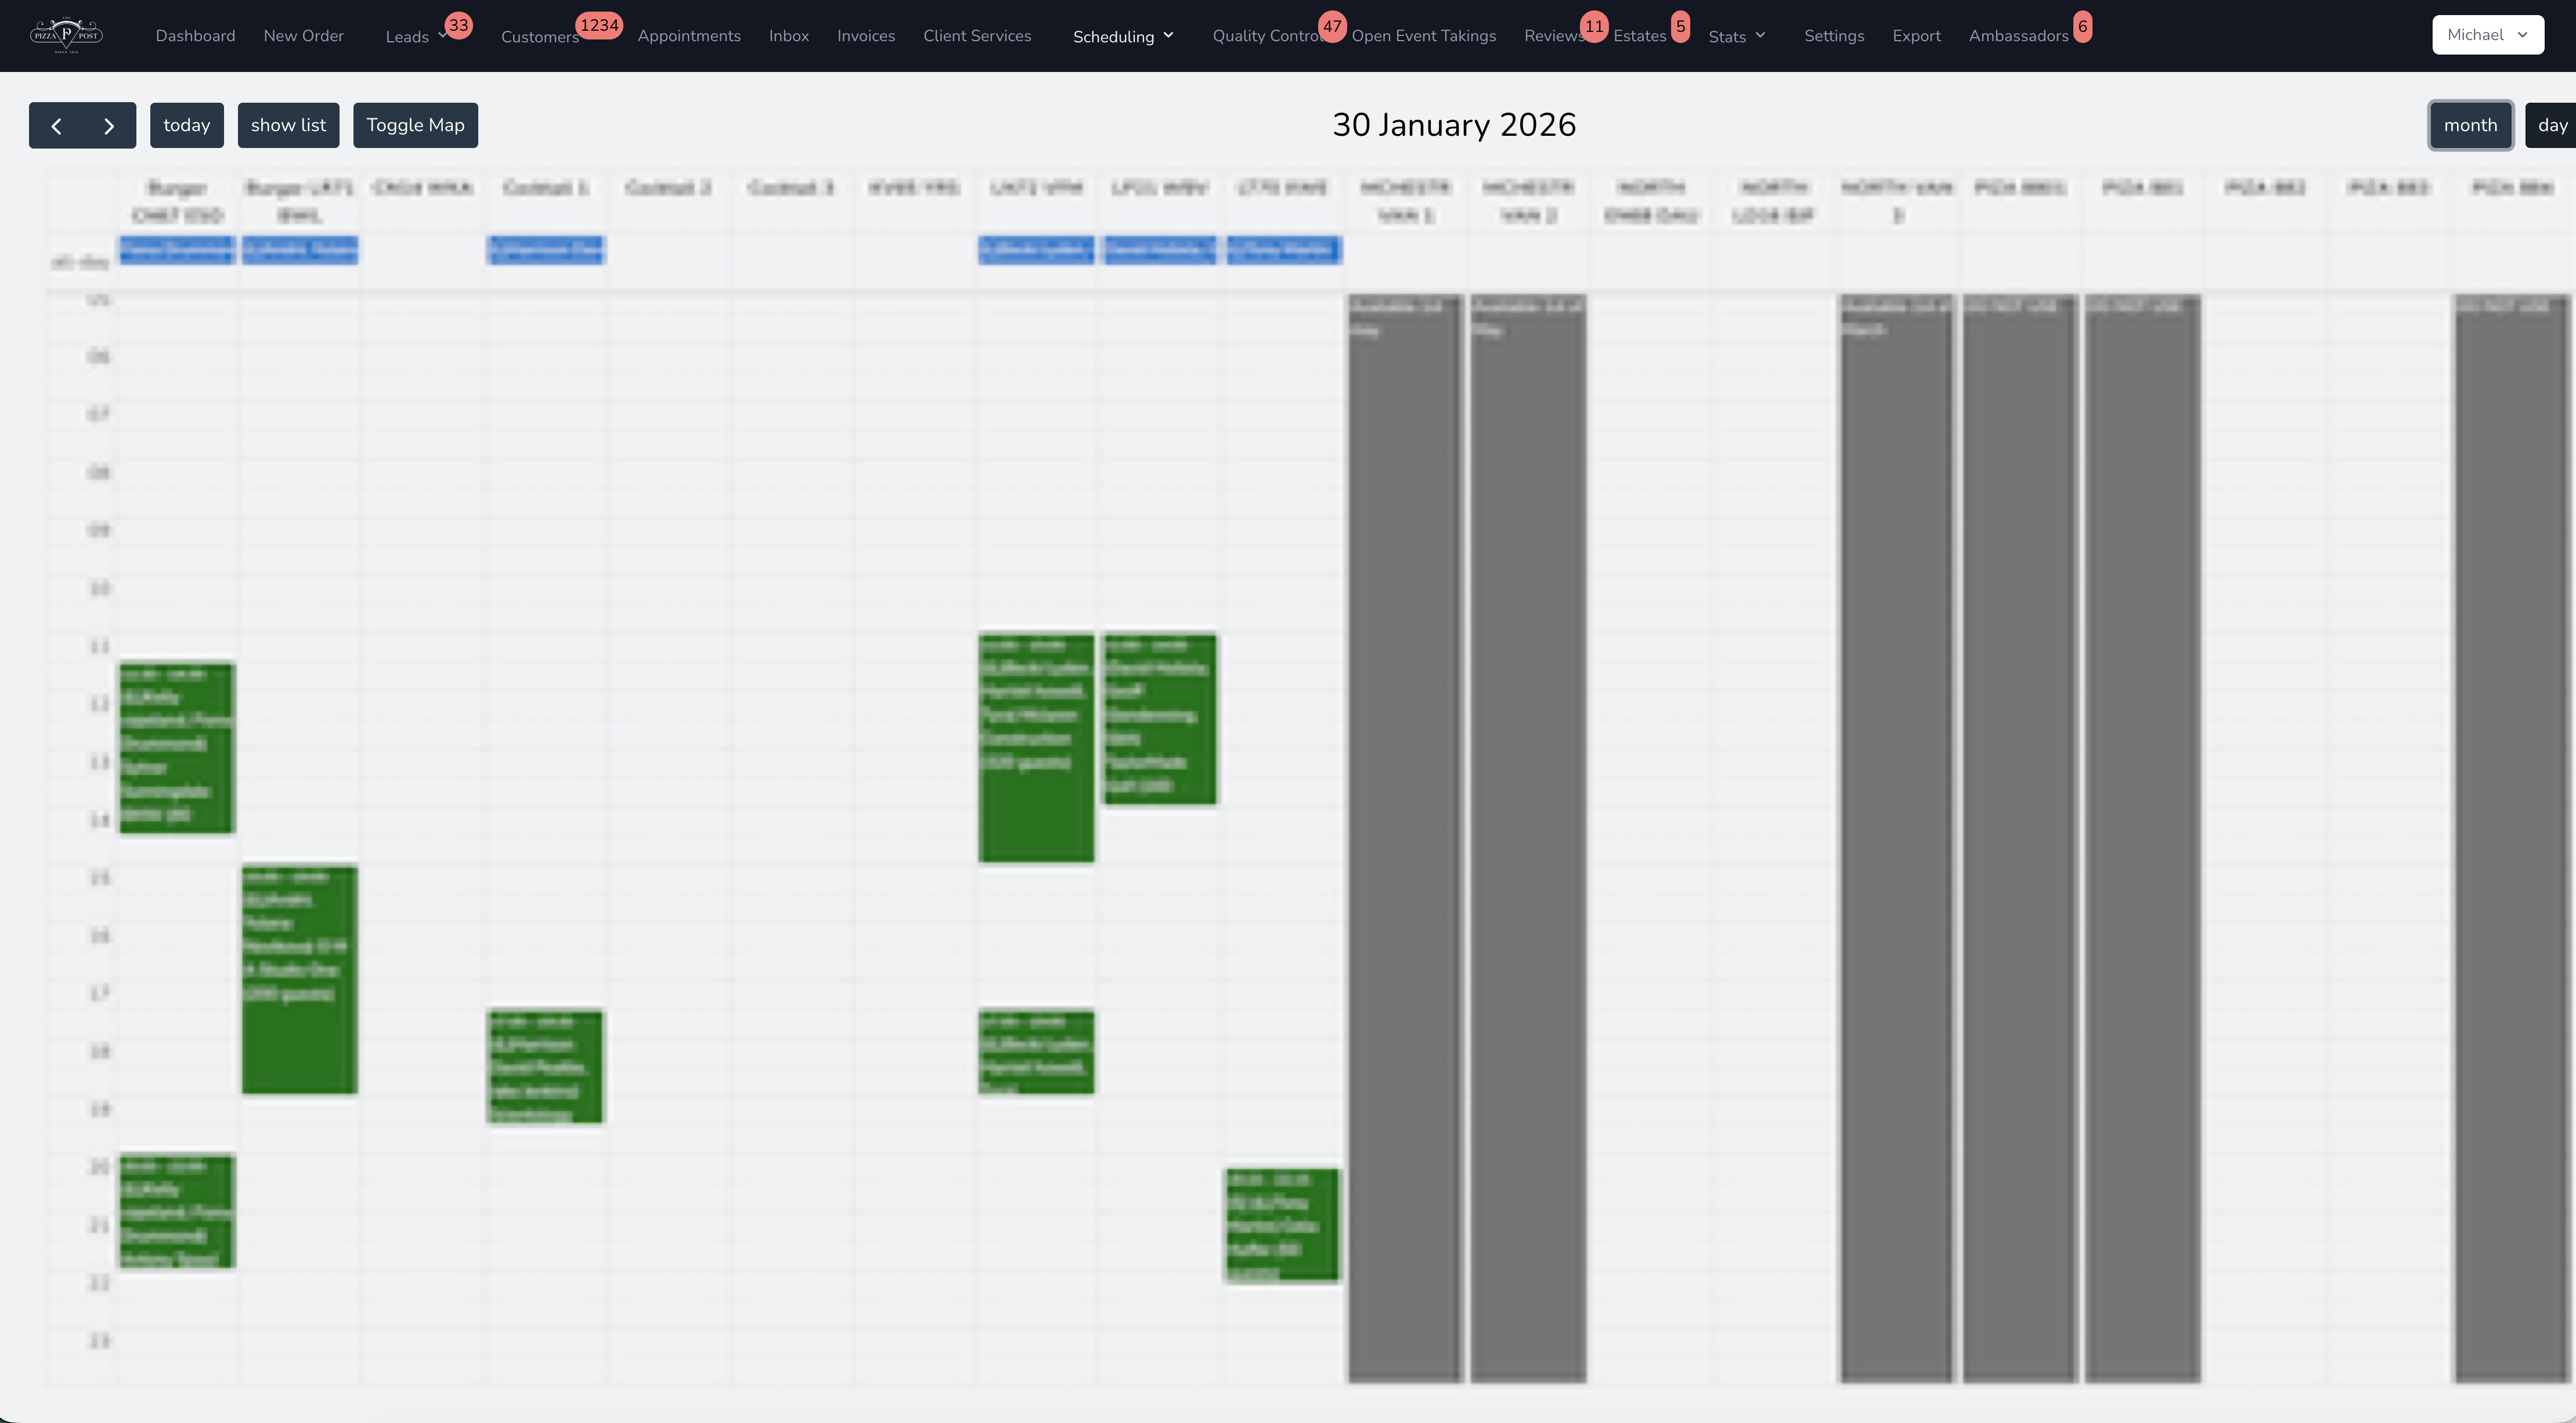The width and height of the screenshot is (2576, 1423).
Task: Select the blue all-day event under Cocktail 1
Action: tap(546, 251)
